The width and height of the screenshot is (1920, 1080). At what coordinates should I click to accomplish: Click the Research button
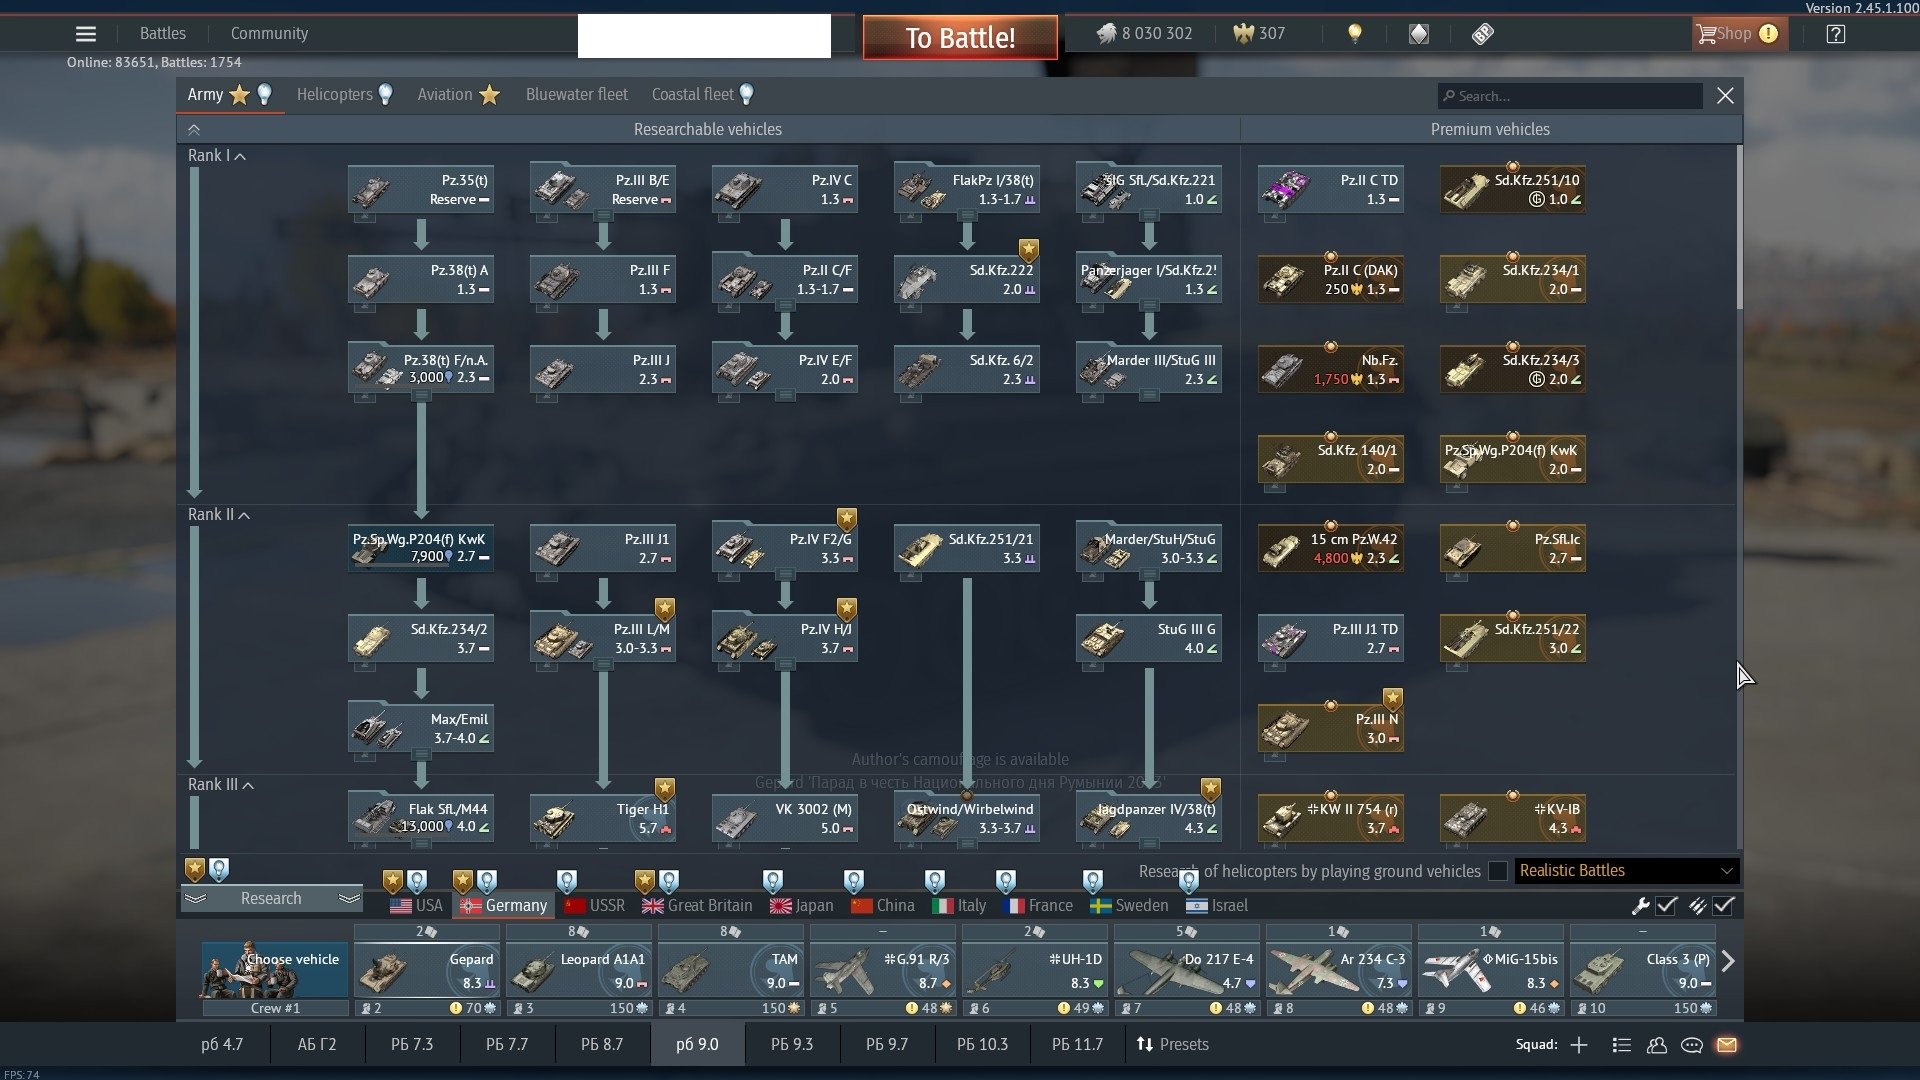pos(271,899)
